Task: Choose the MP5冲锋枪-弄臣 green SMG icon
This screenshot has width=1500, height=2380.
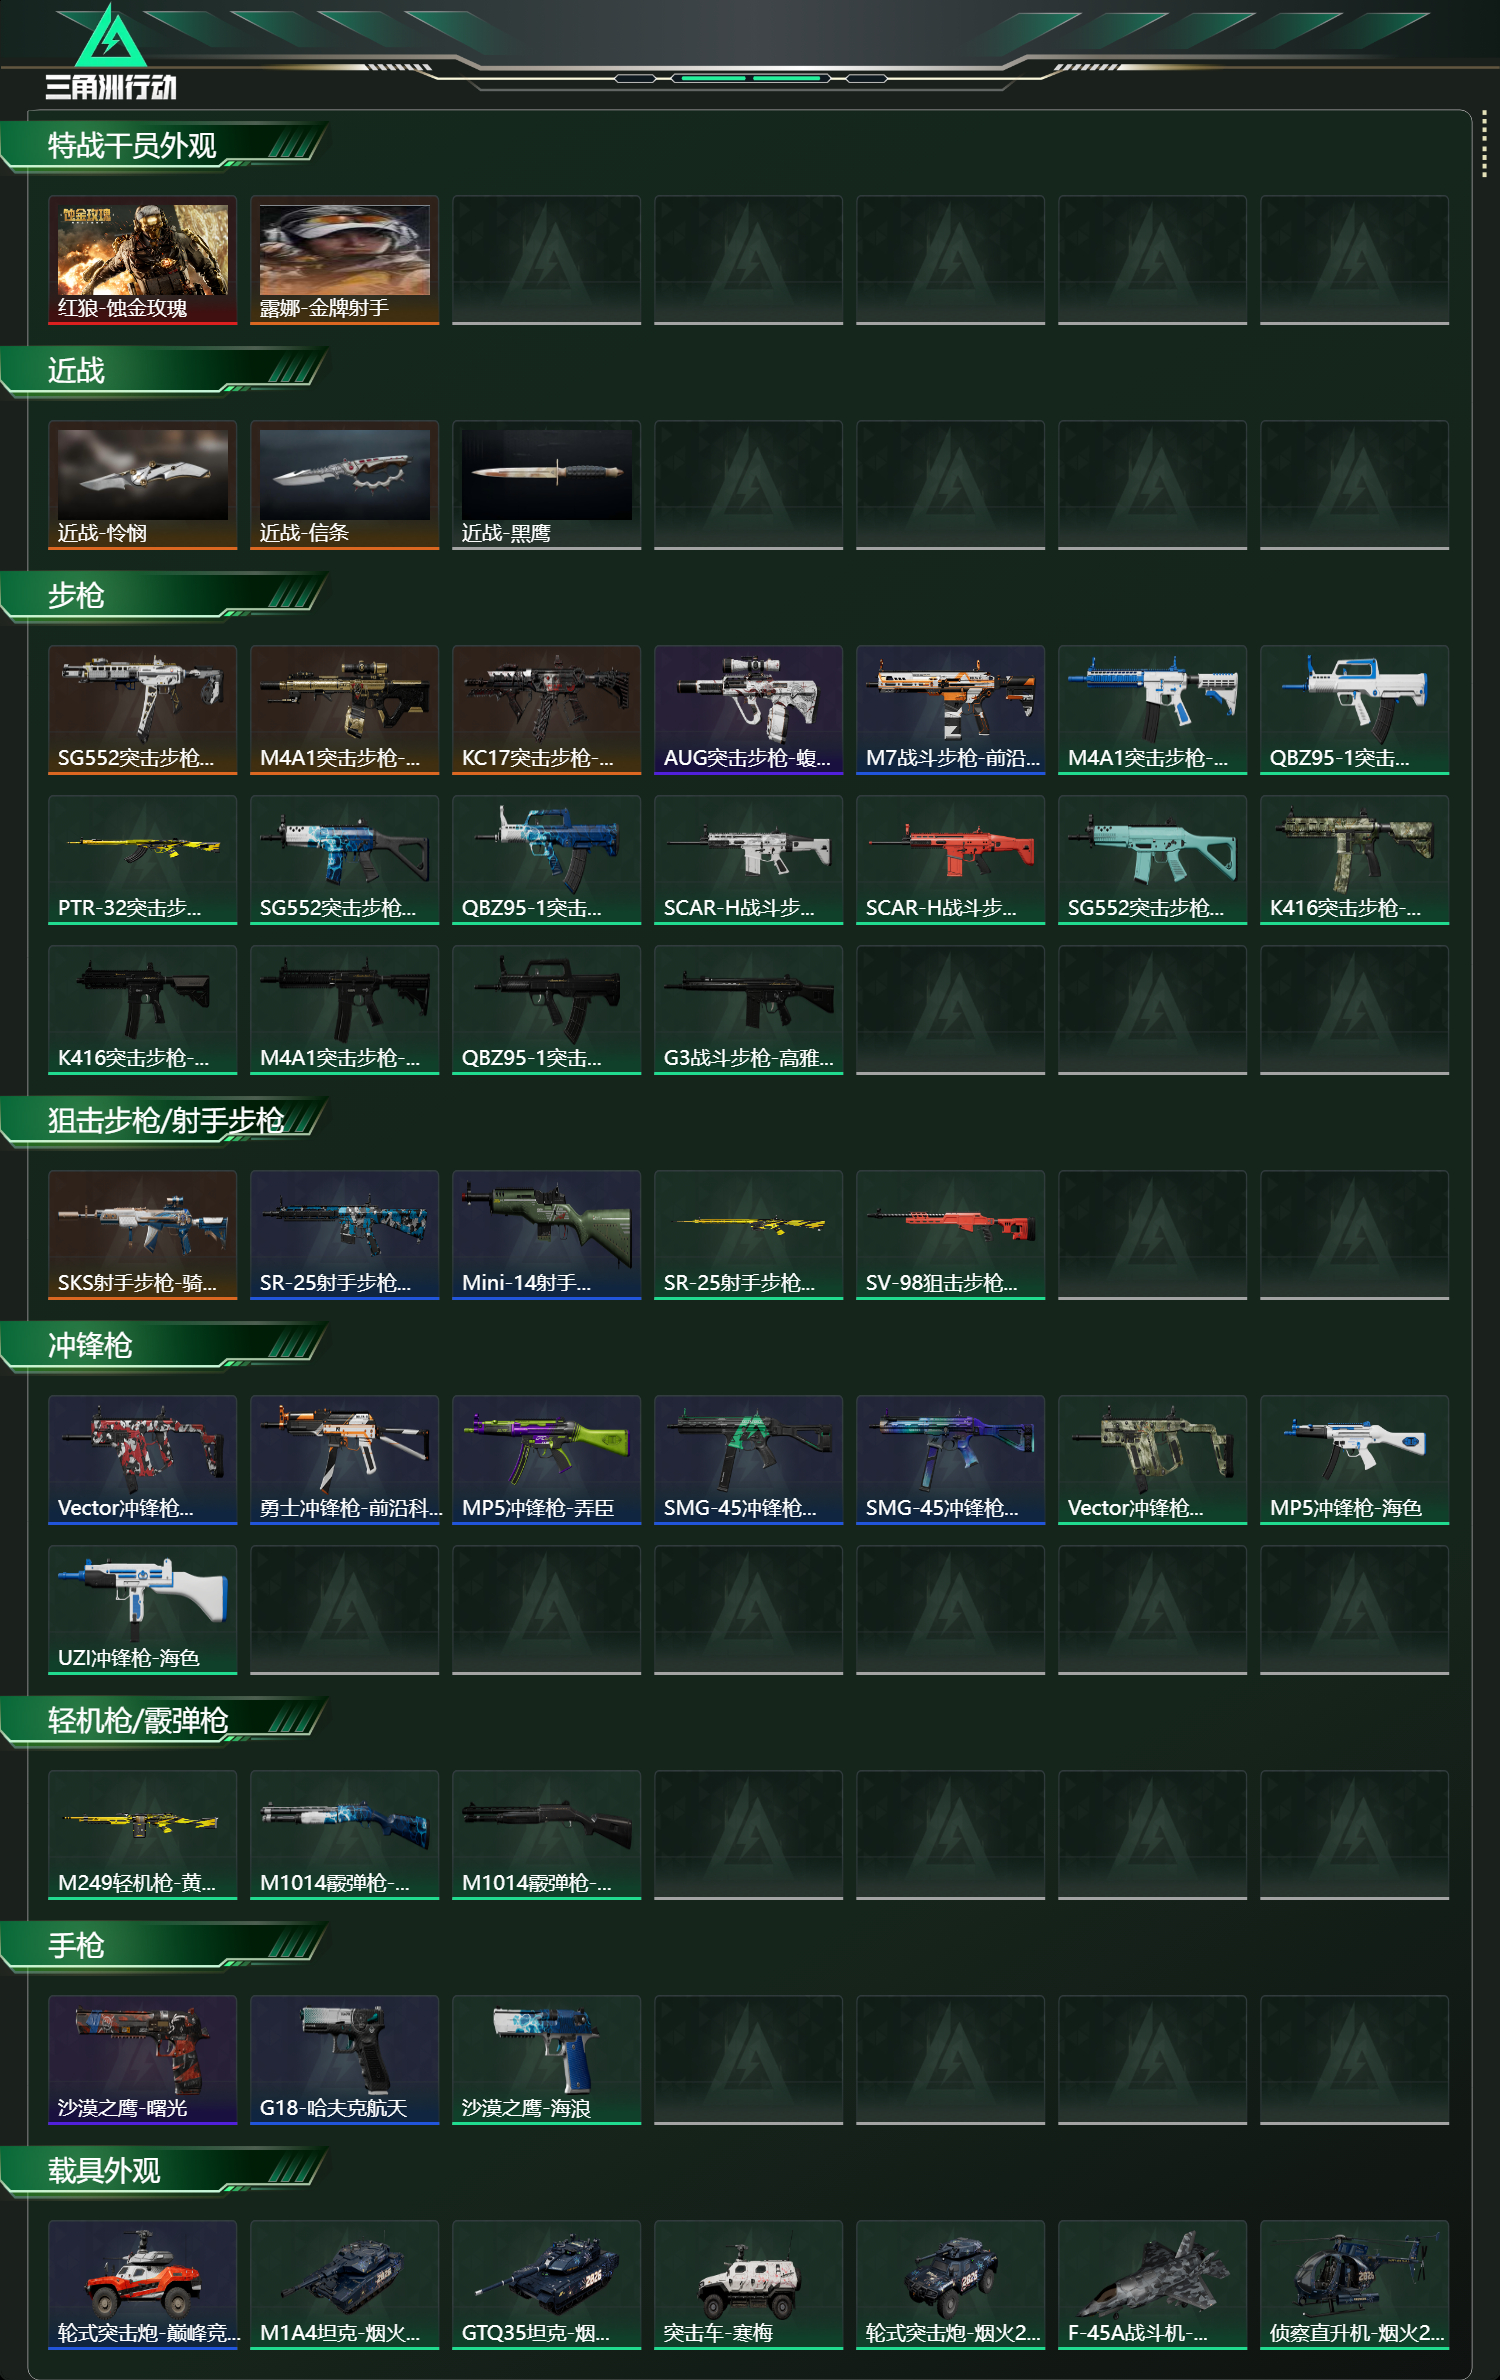Action: (547, 1460)
